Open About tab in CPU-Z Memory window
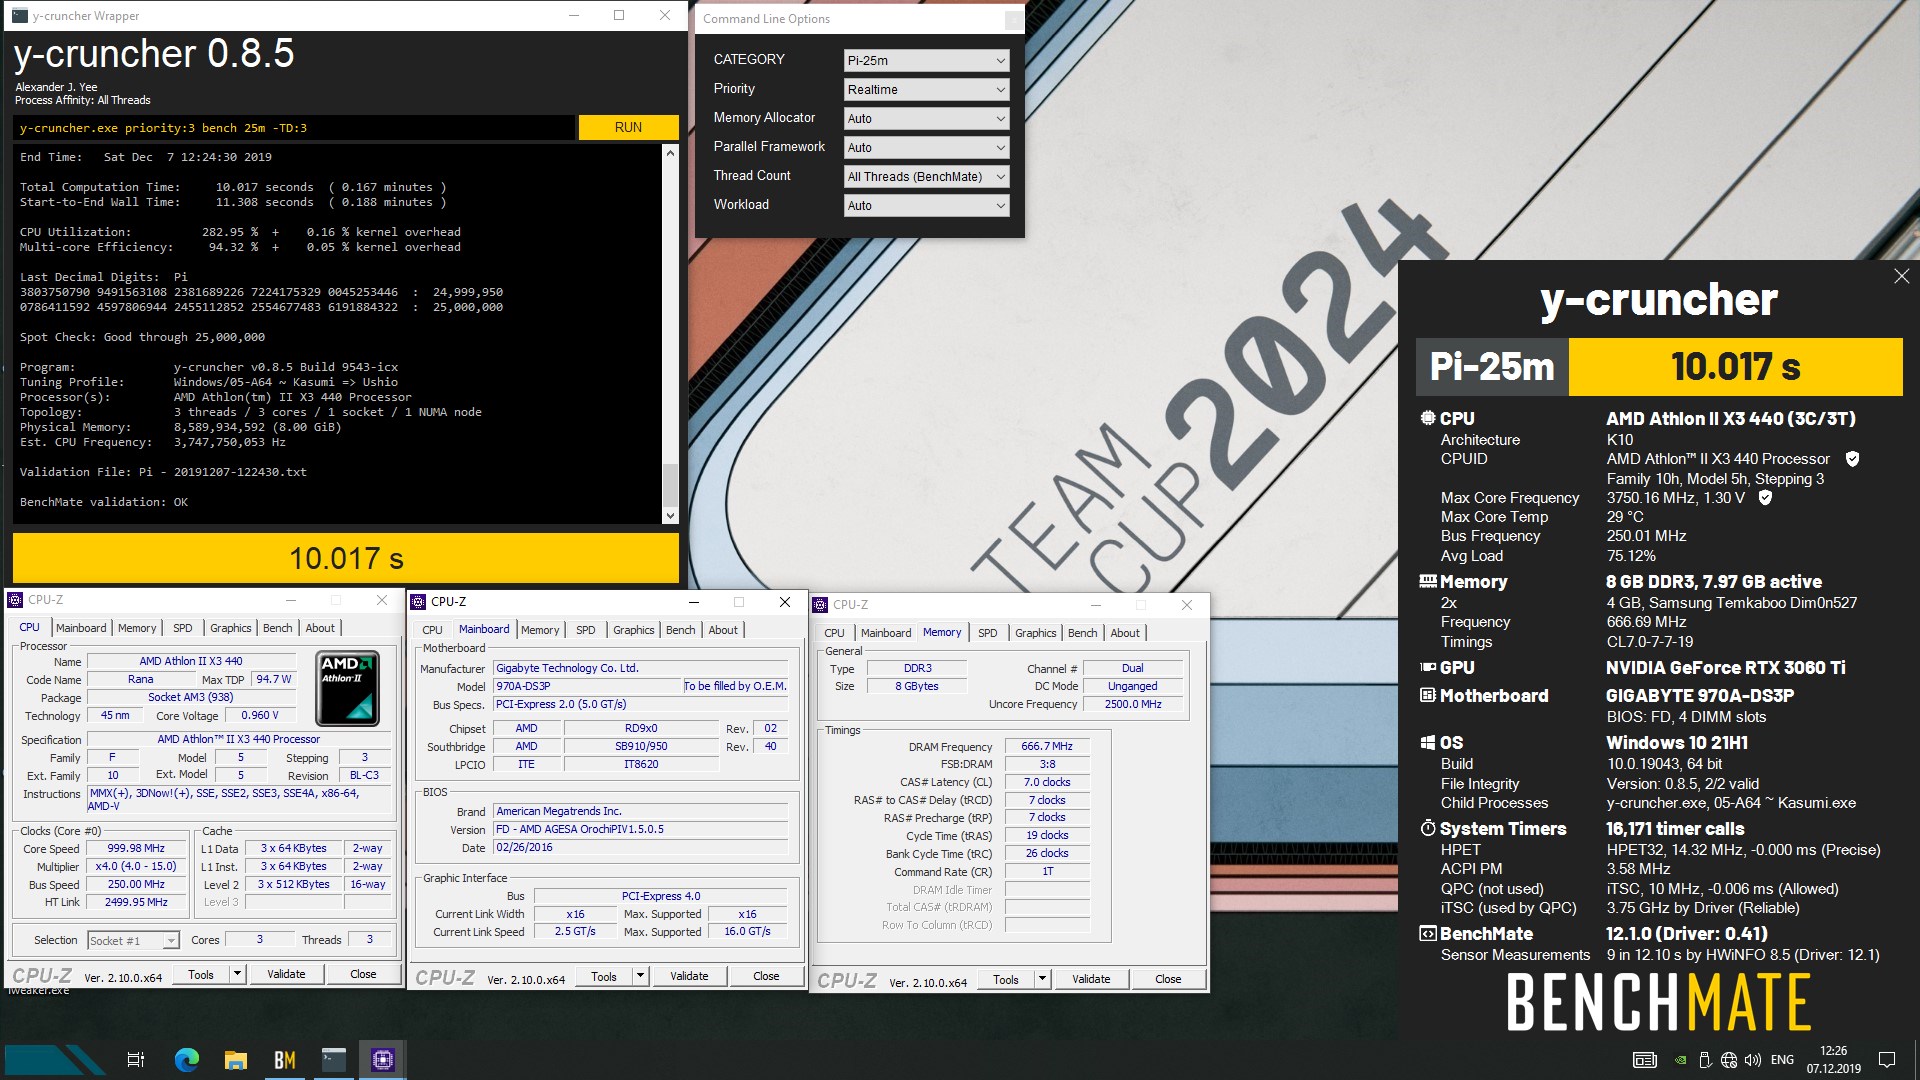Viewport: 1920px width, 1080px height. 1125,633
